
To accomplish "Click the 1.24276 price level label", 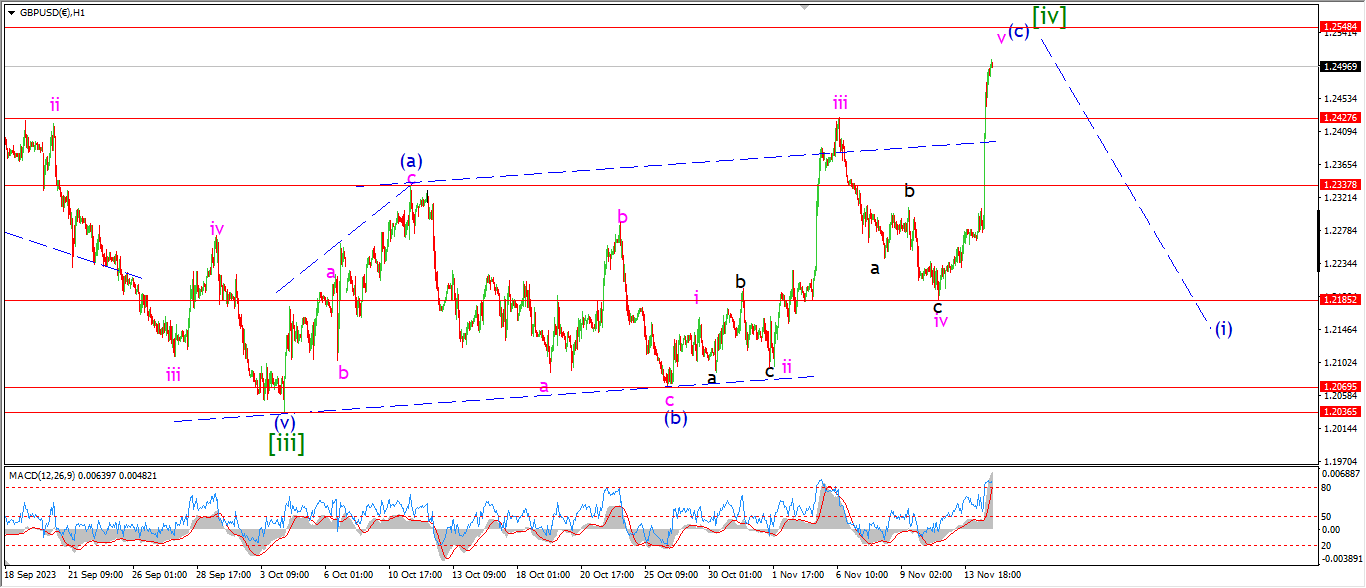I will click(x=1338, y=118).
